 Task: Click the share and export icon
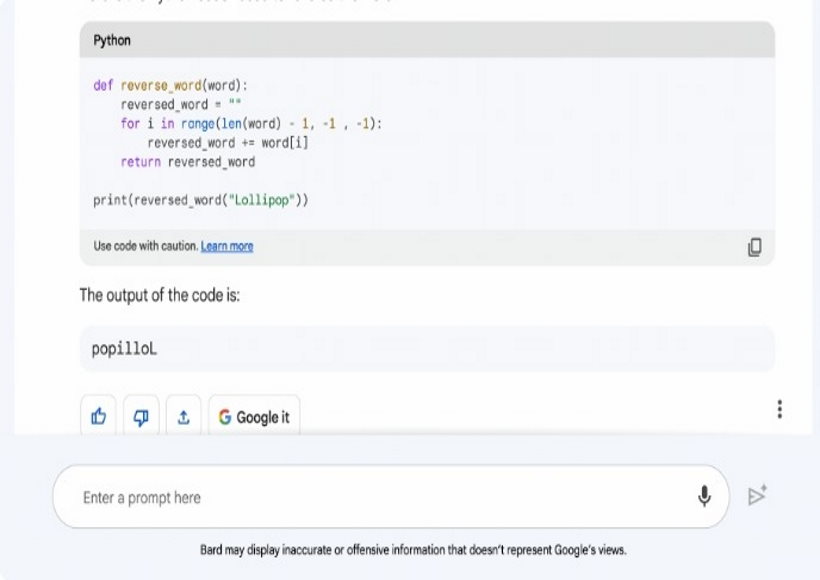point(183,417)
